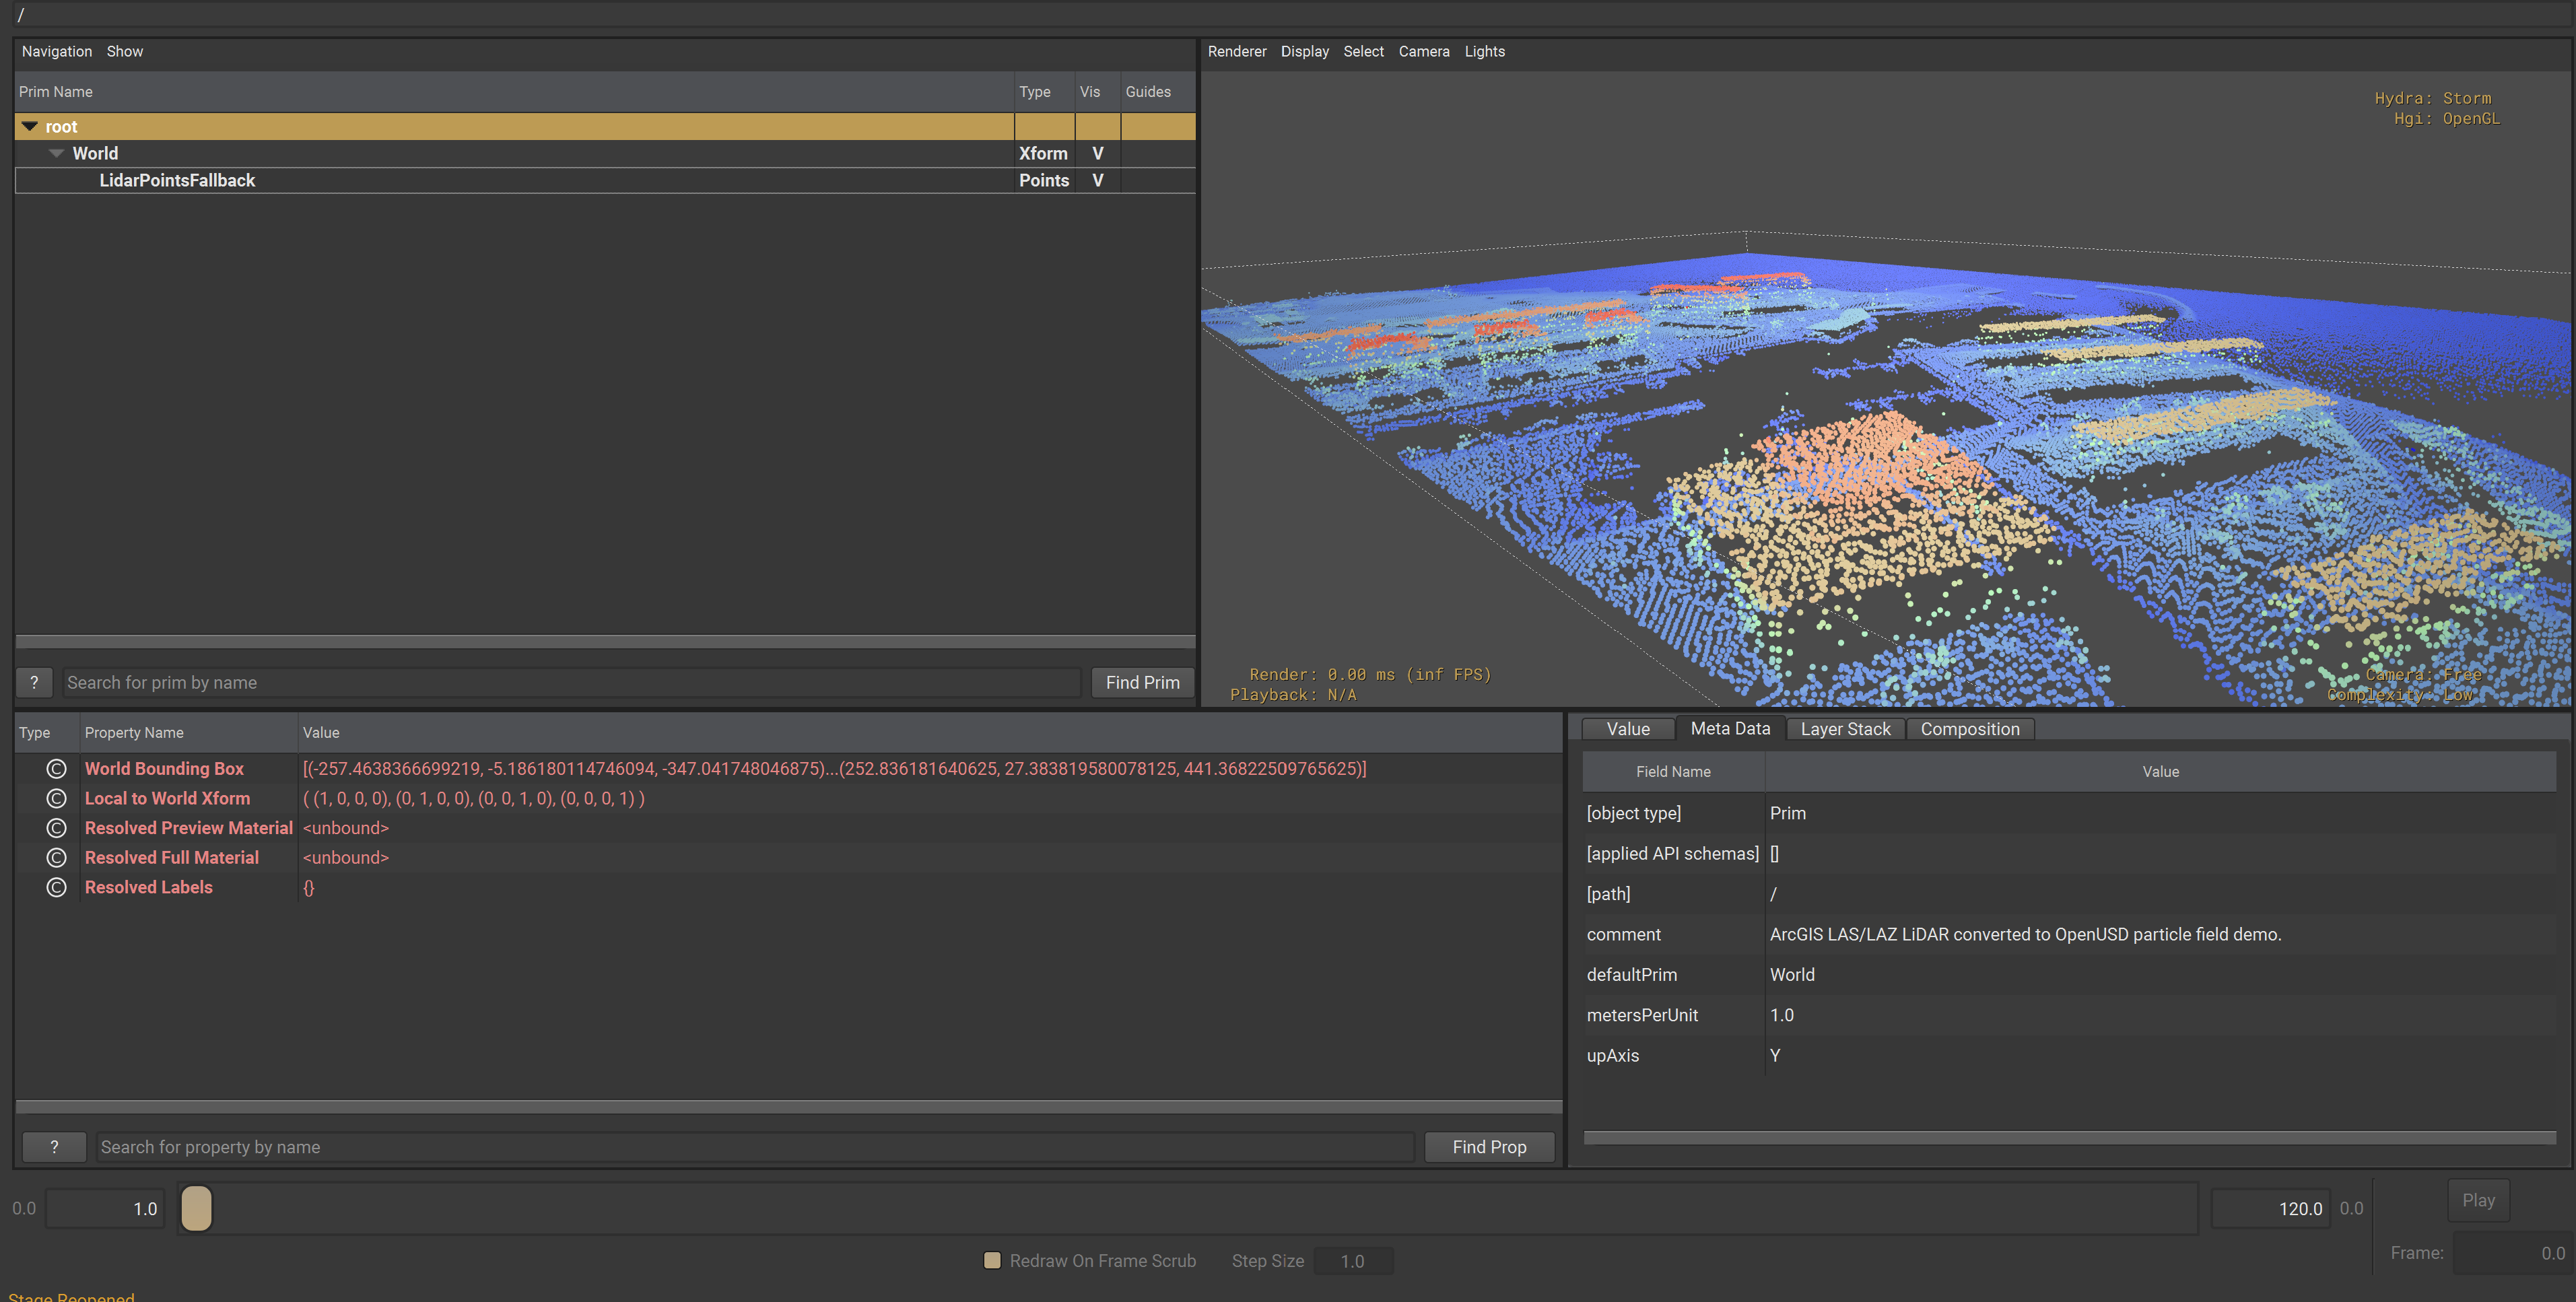The width and height of the screenshot is (2576, 1302).
Task: Open prim search help question button
Action: 34,682
